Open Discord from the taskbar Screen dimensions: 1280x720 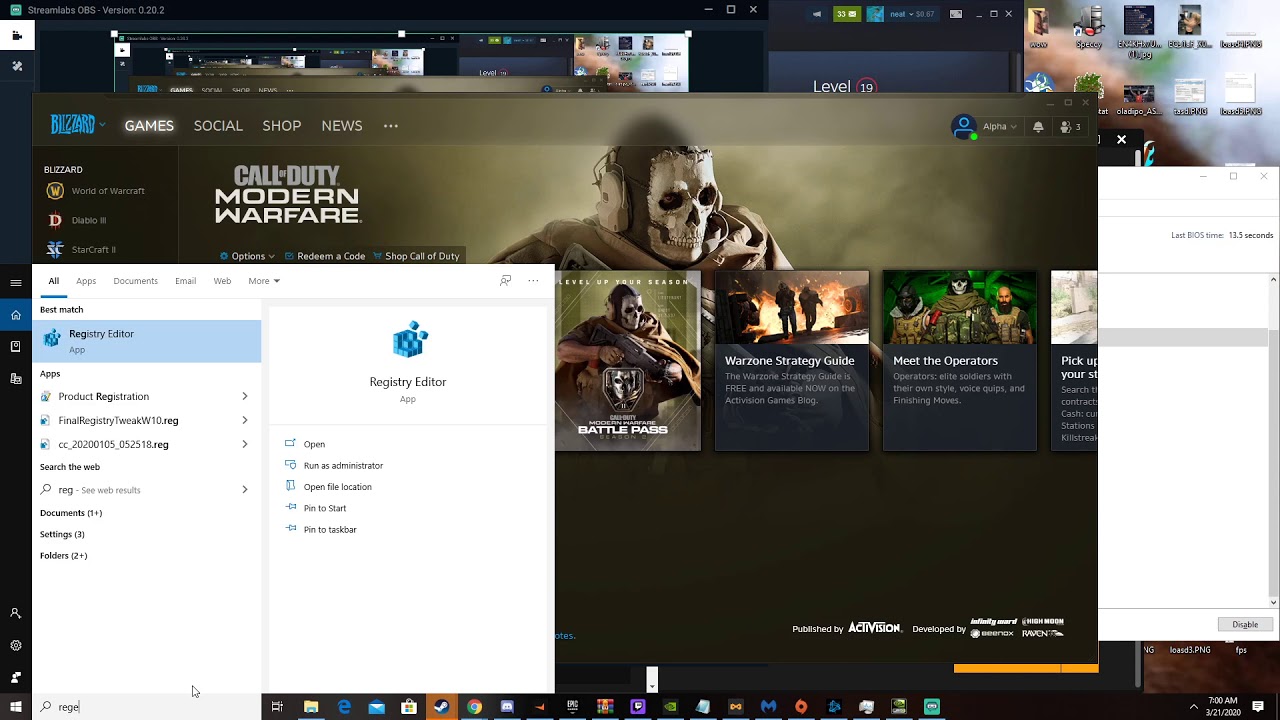coord(507,707)
